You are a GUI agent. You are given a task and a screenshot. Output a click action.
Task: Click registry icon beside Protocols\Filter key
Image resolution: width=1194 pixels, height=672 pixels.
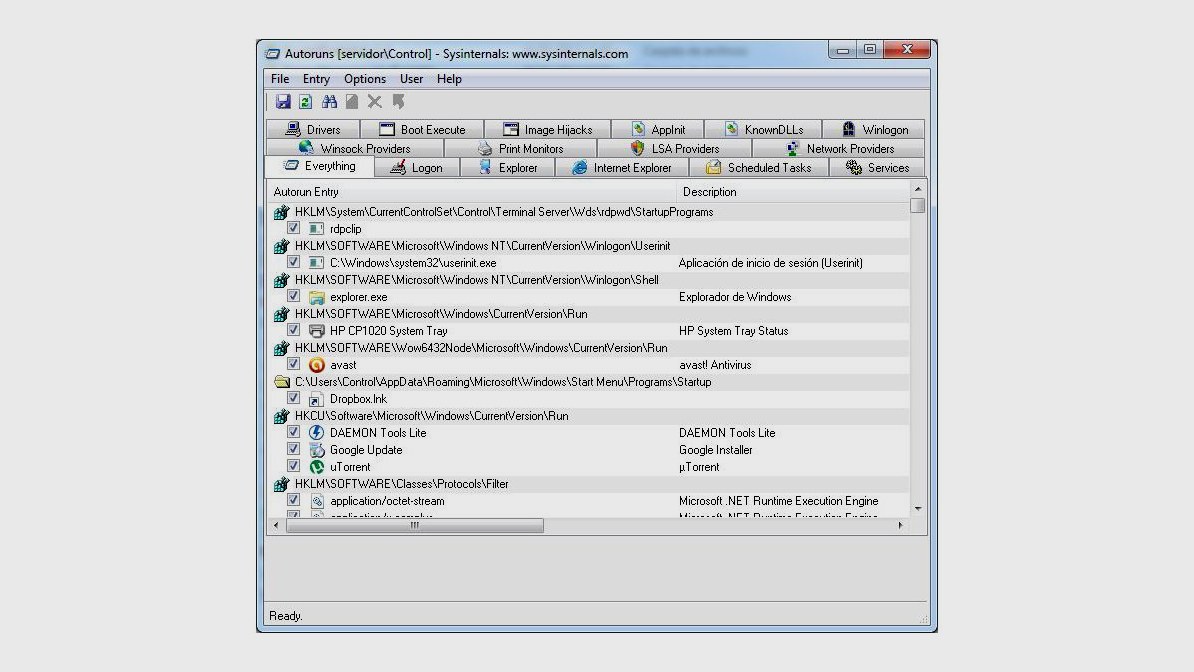[282, 484]
